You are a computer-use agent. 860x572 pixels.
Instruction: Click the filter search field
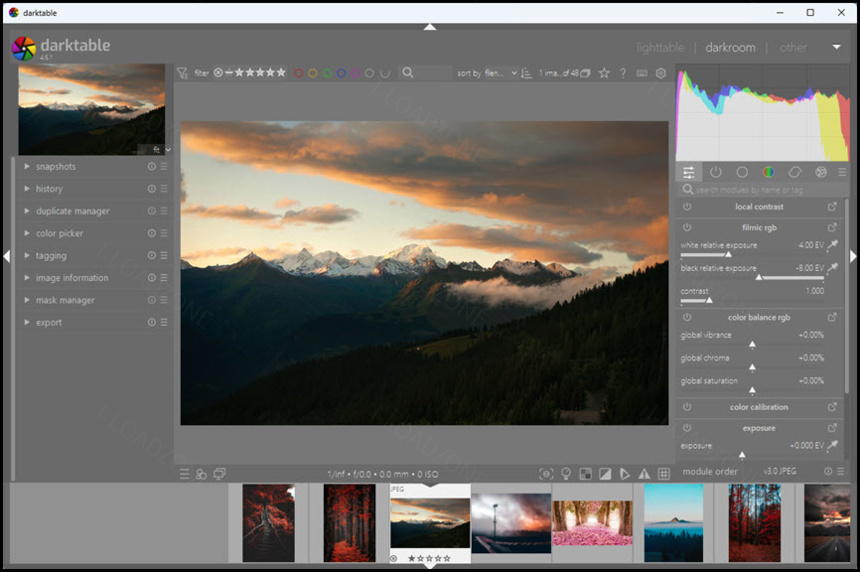click(x=427, y=73)
